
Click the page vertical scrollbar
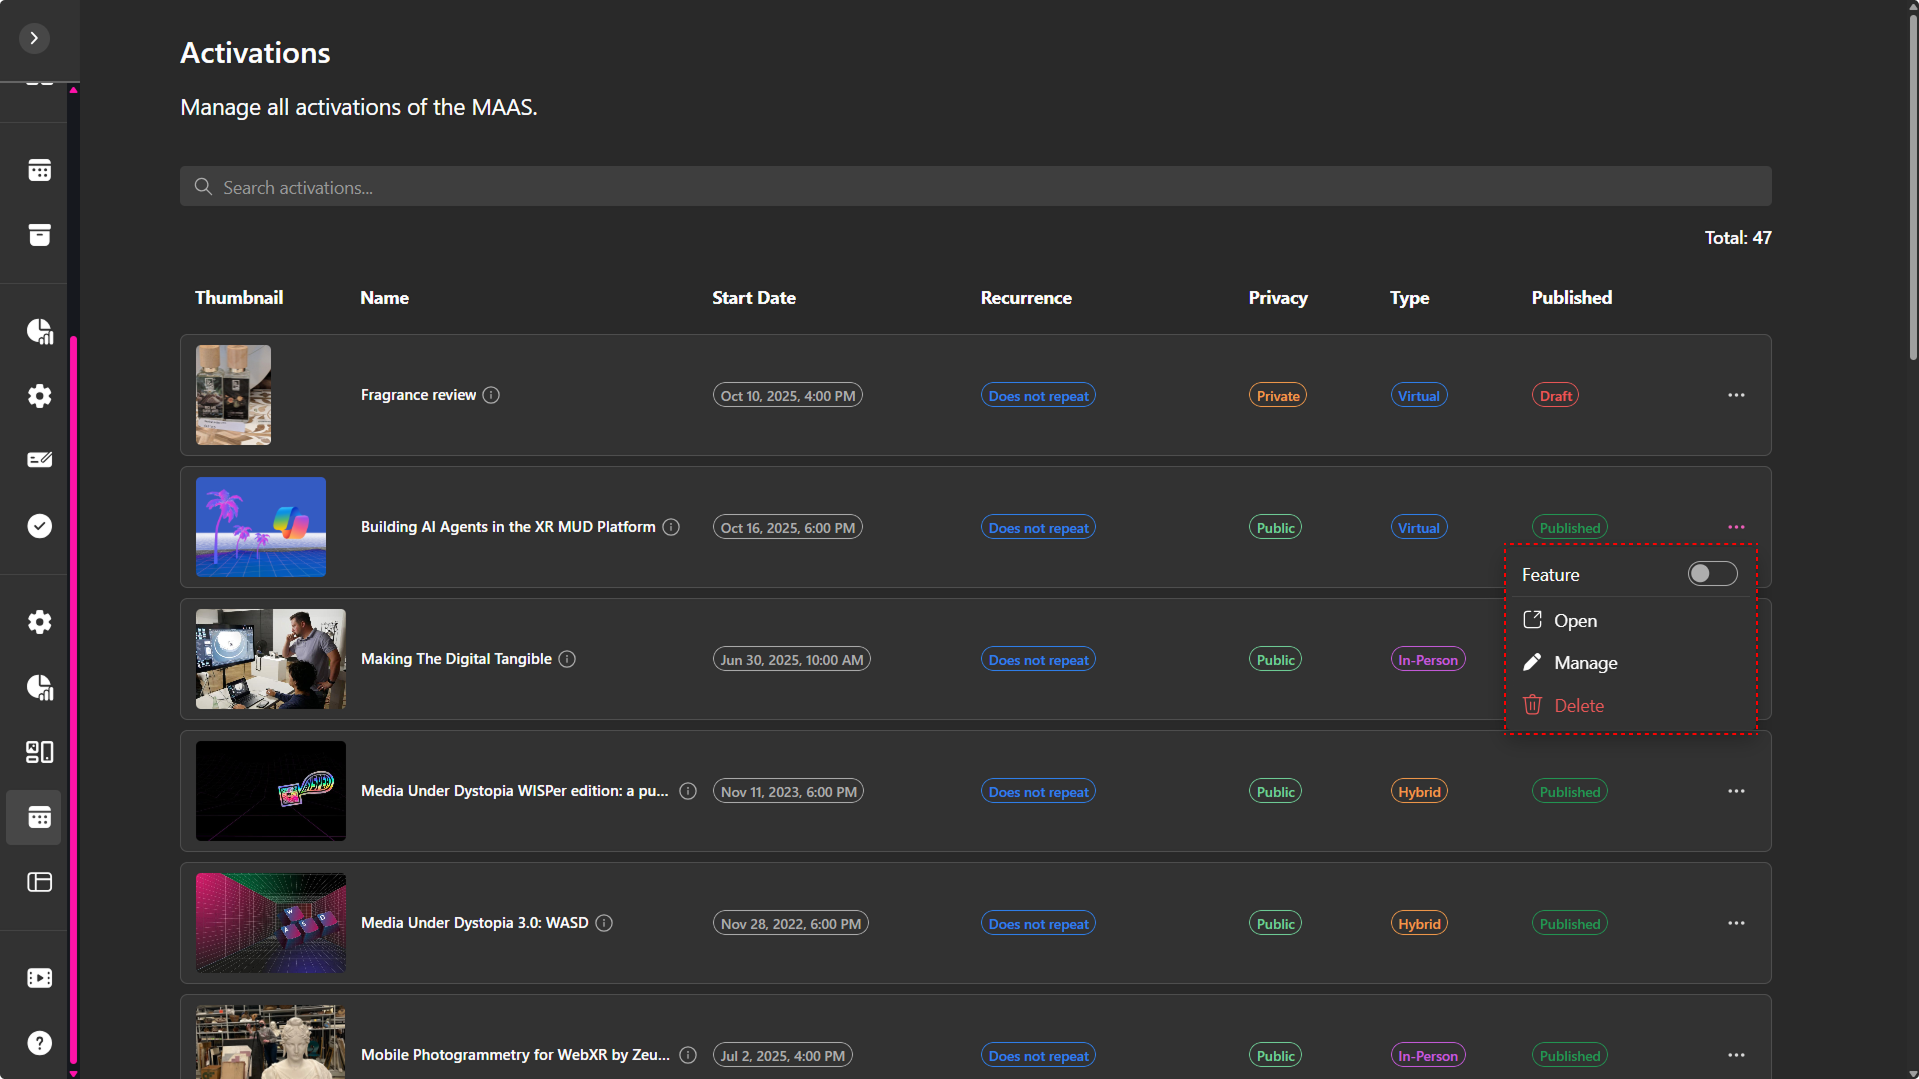(1912, 180)
